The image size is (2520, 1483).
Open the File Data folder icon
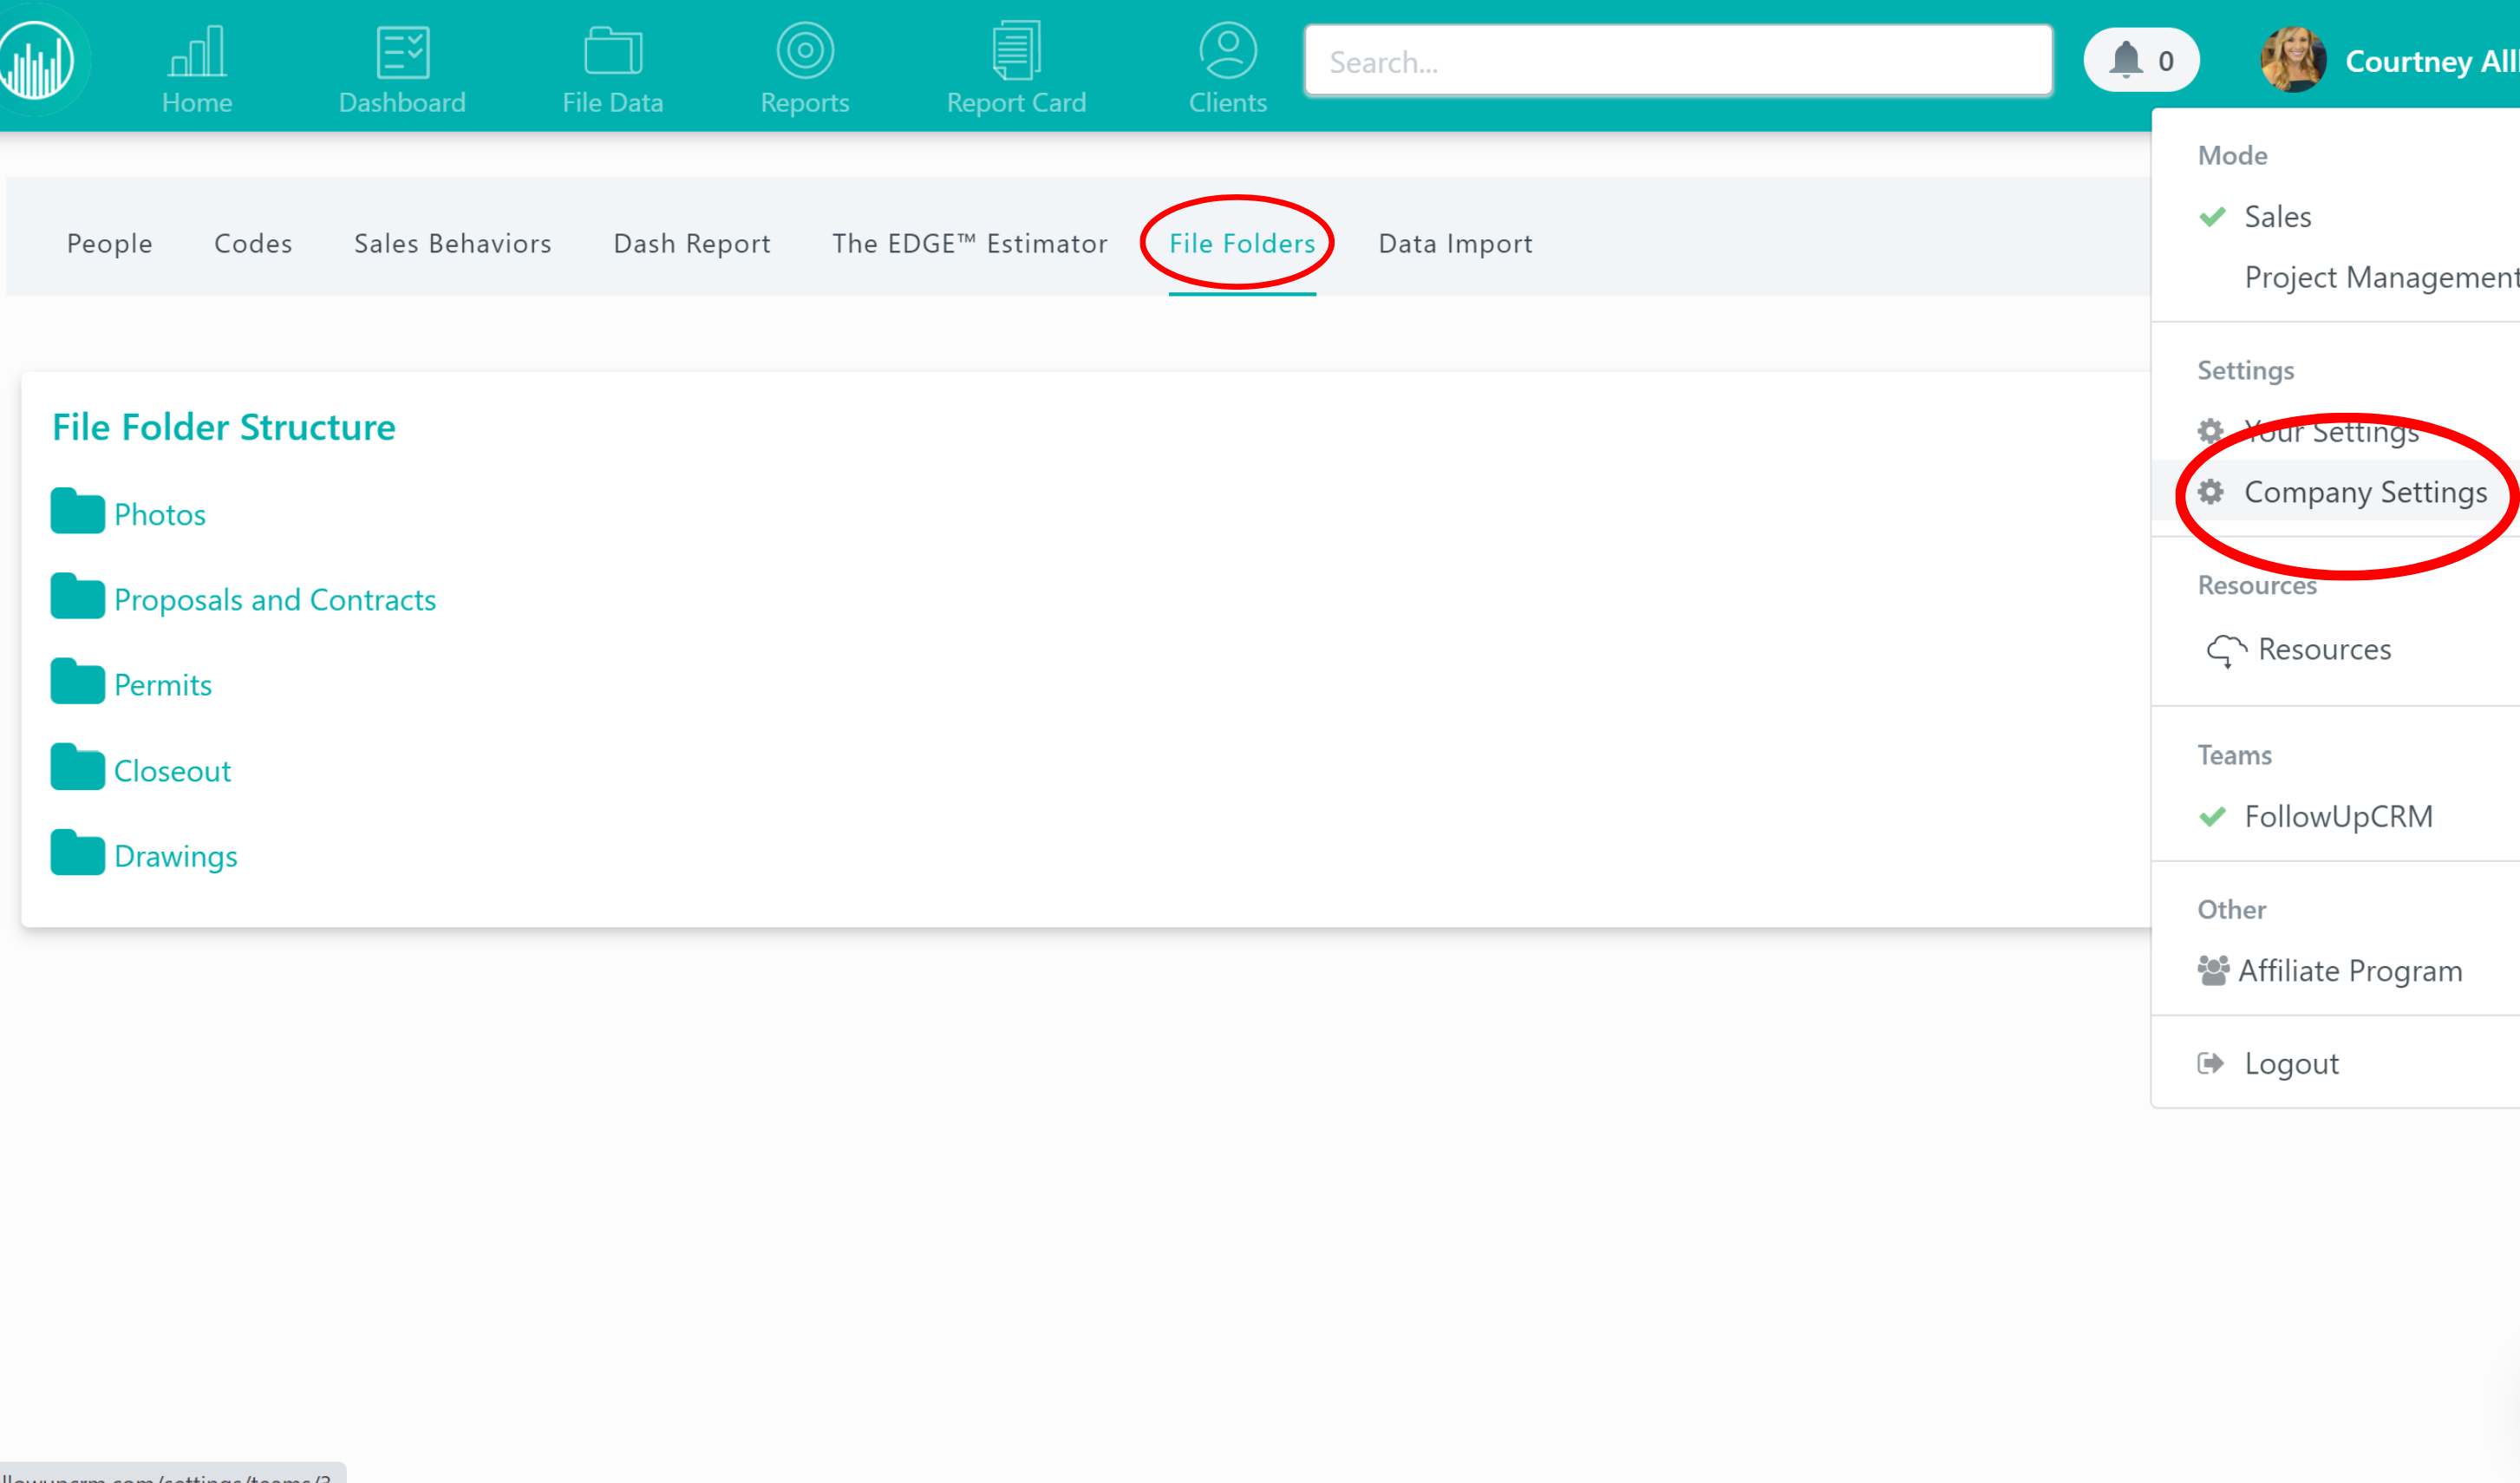613,51
